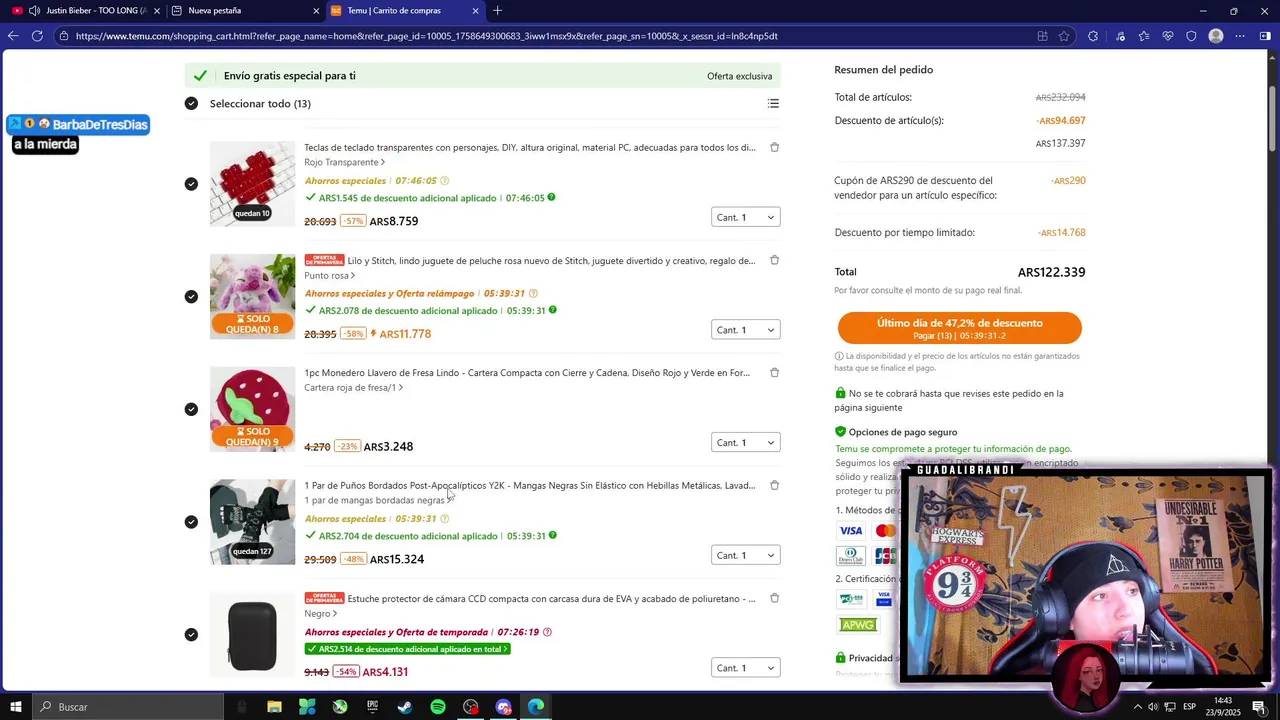Remove the Lilo y Stitch plush via its trash icon
1280x720 pixels.
(775, 260)
